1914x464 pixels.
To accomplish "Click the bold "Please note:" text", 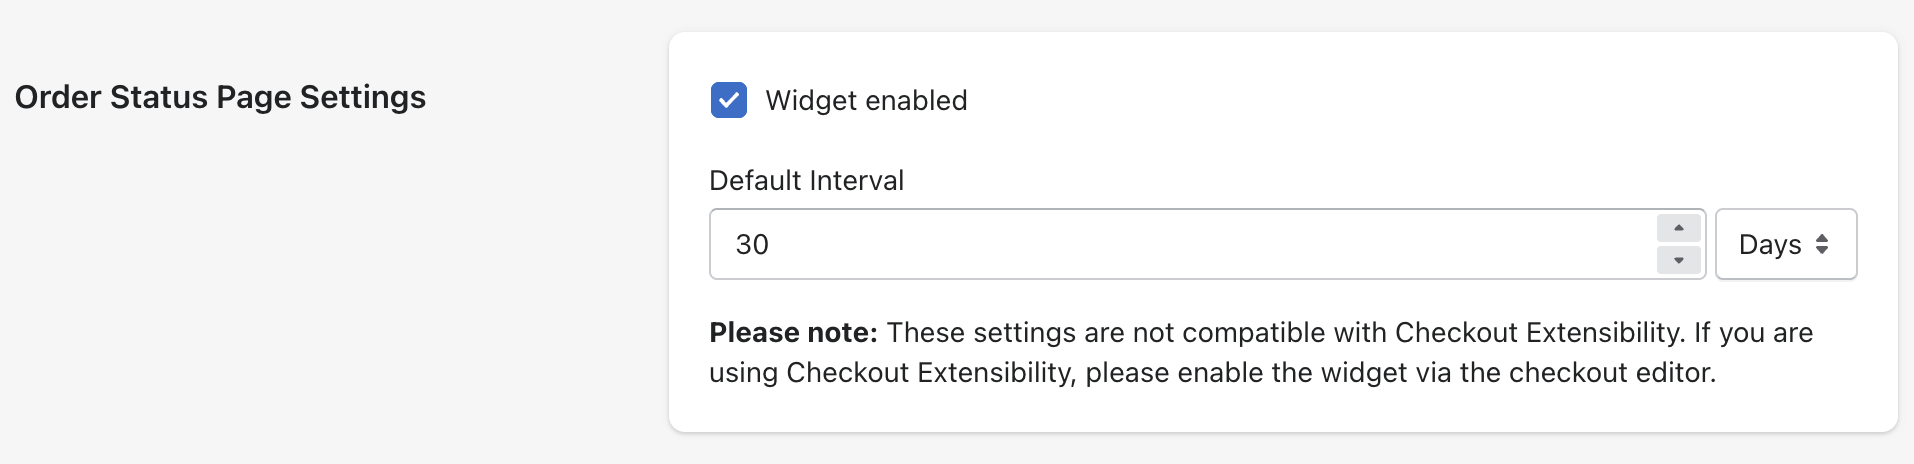I will click(793, 333).
